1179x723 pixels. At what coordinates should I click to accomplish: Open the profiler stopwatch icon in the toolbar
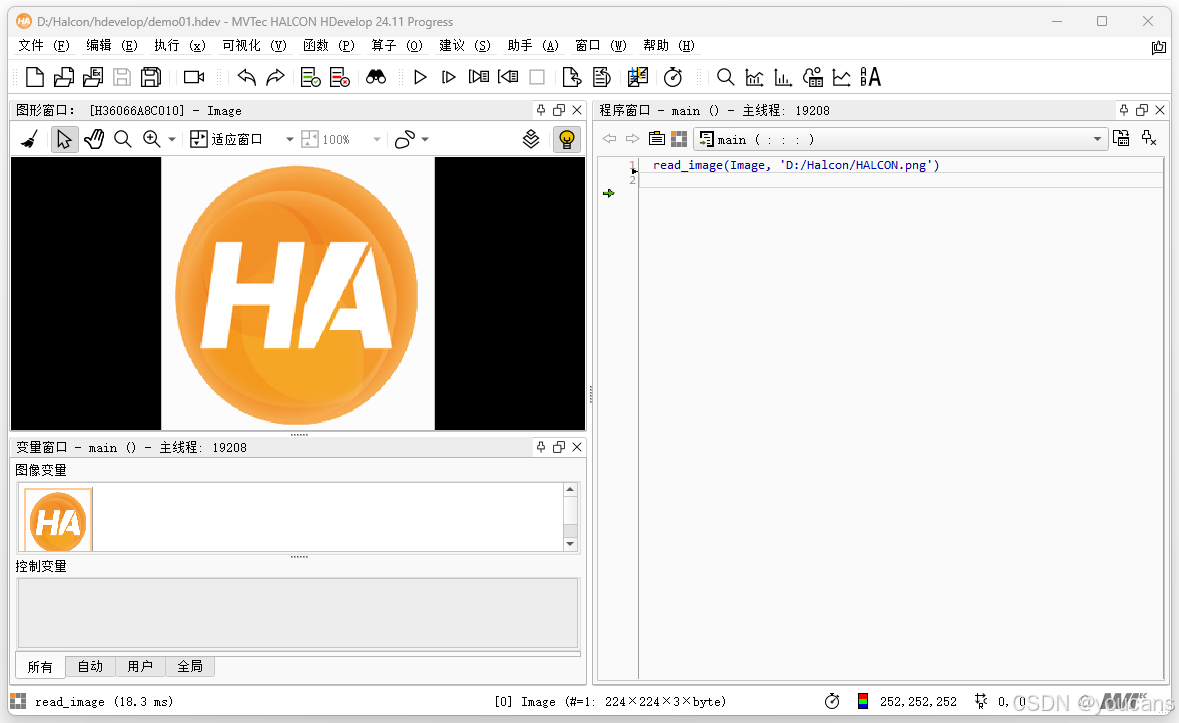pos(673,77)
